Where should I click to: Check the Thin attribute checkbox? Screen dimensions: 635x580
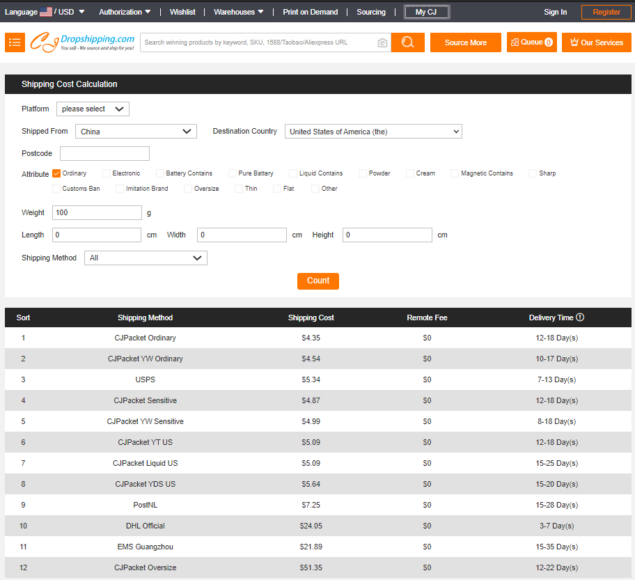pyautogui.click(x=239, y=188)
